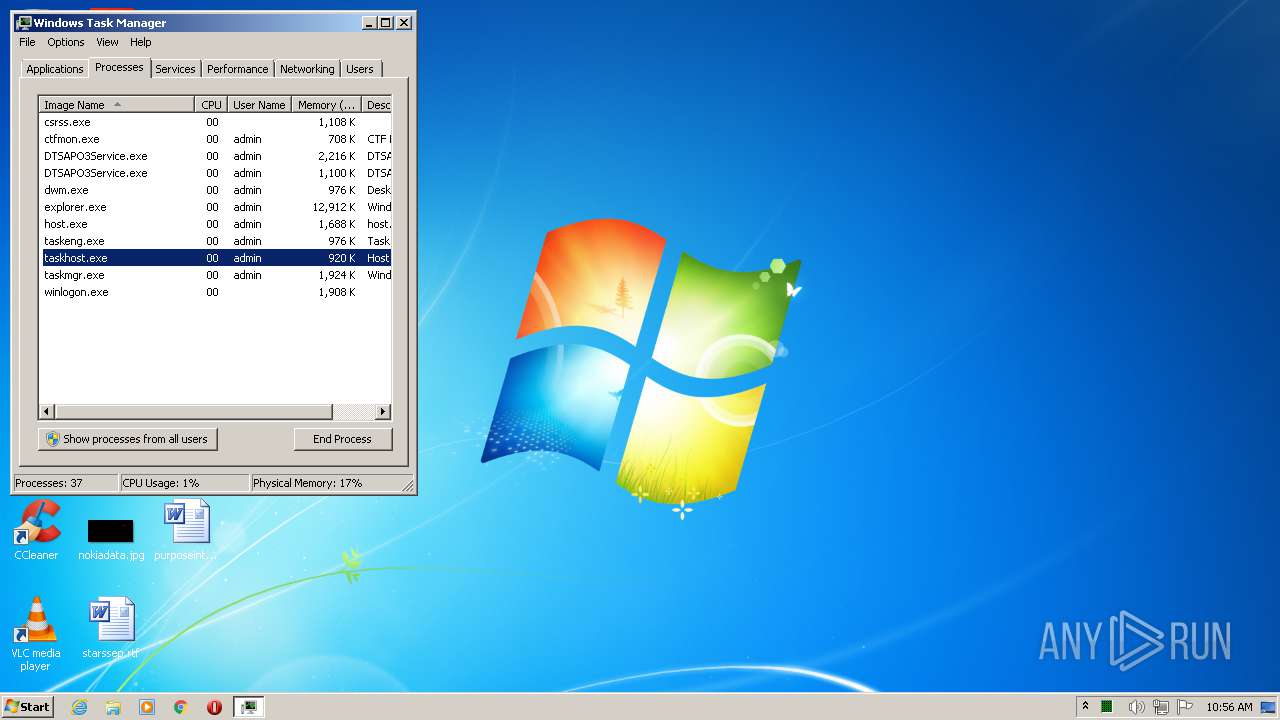Open Action Center flag icon

click(1185, 707)
